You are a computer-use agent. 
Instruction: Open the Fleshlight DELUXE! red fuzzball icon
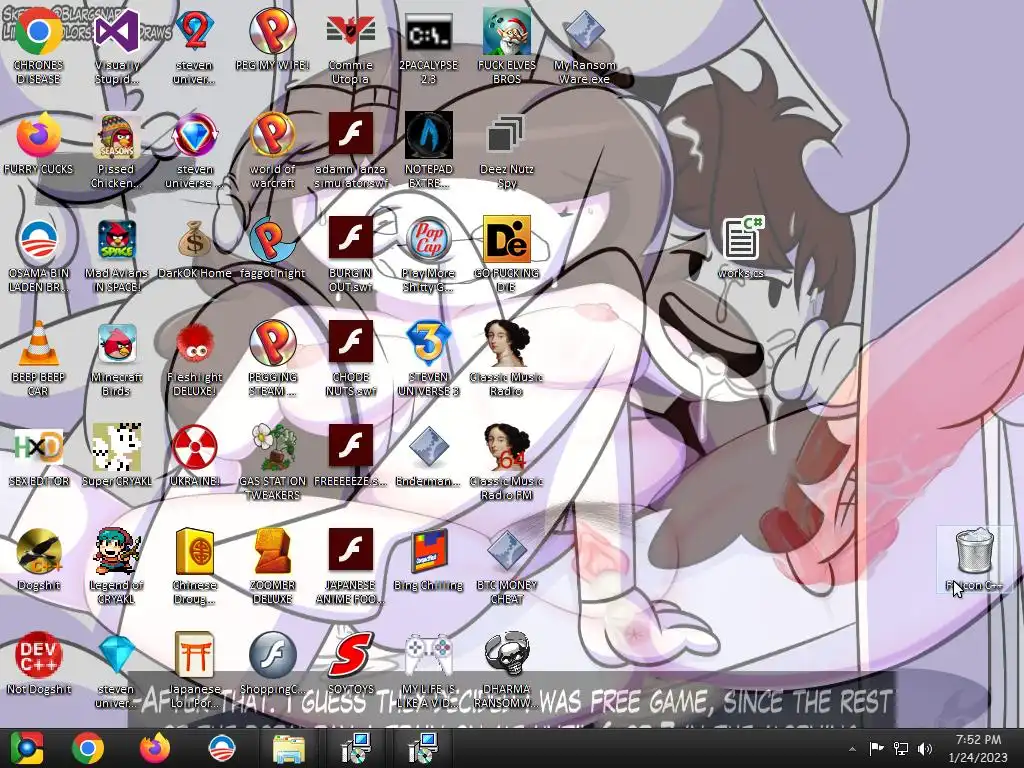coord(195,359)
